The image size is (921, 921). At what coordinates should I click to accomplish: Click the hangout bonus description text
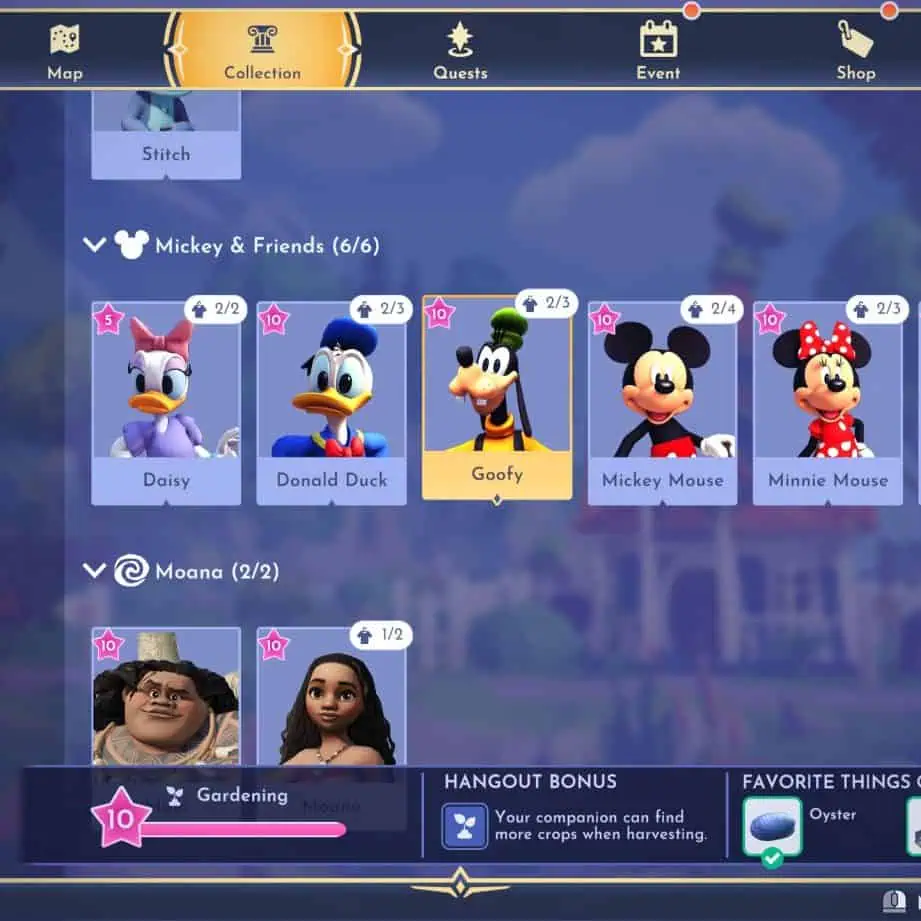click(600, 825)
